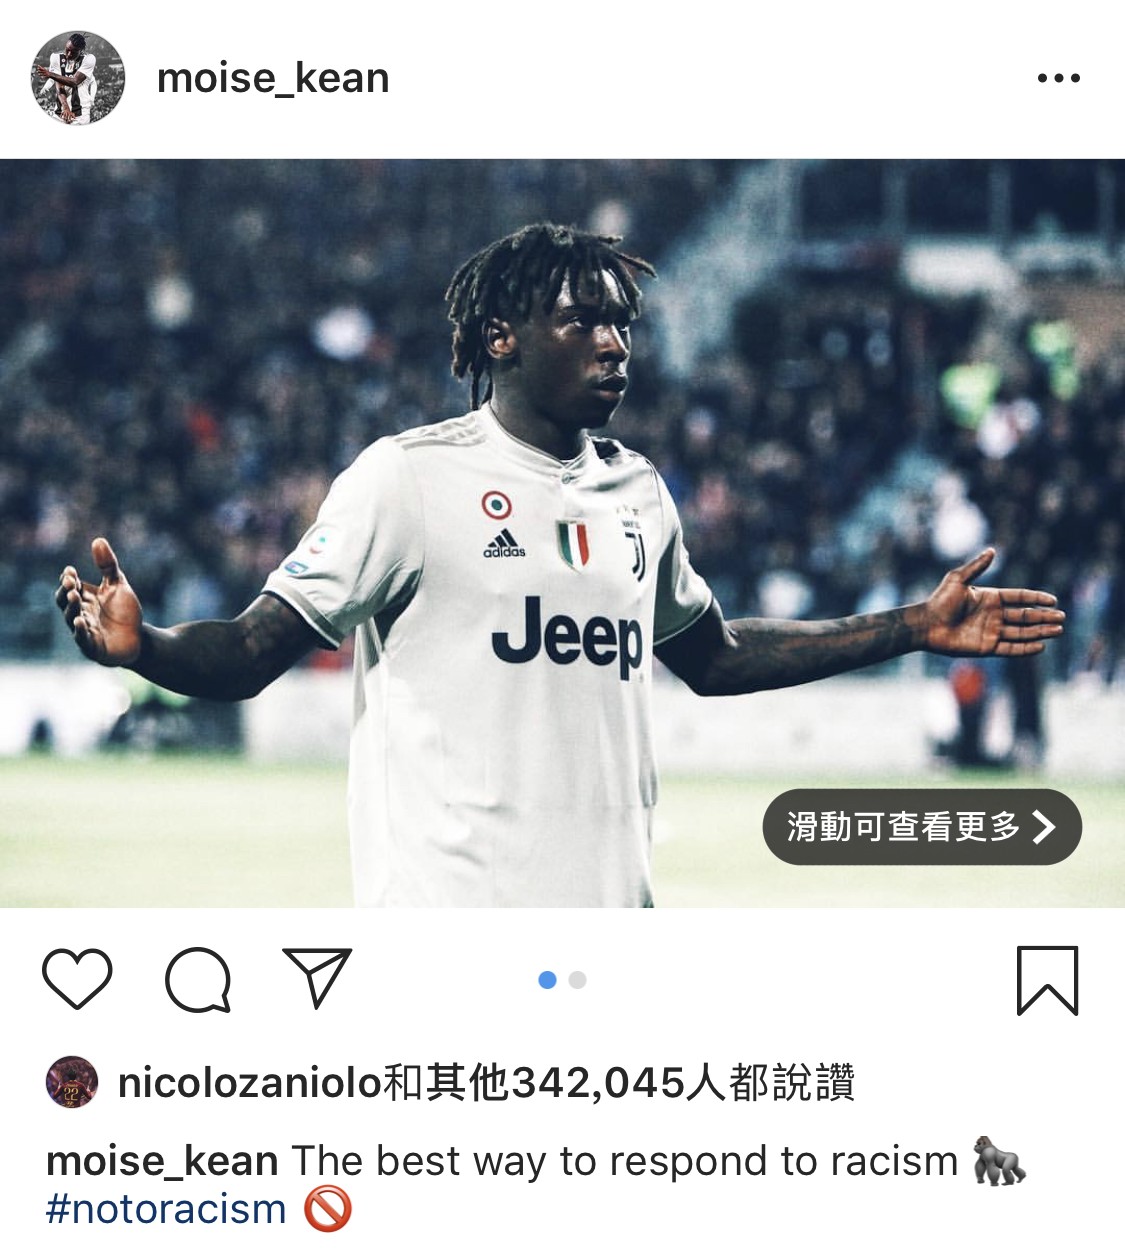Image resolution: width=1125 pixels, height=1252 pixels.
Task: Tap the moise_kean username in the caption
Action: click(162, 1161)
